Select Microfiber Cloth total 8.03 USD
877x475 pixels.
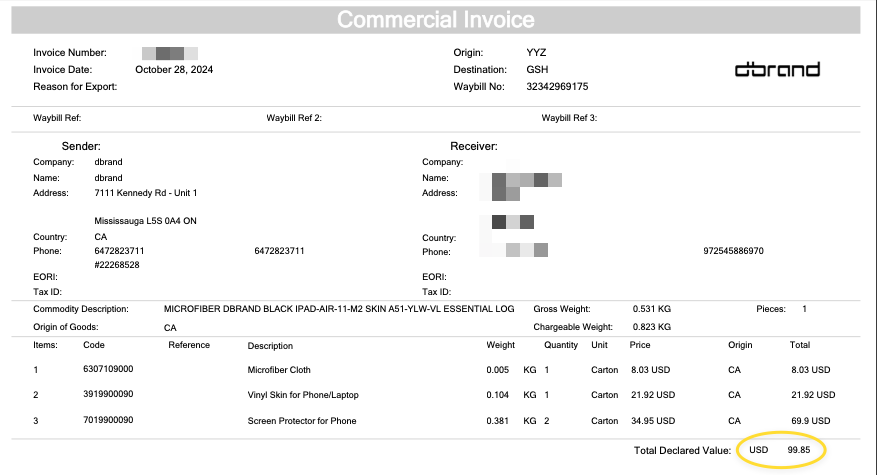click(810, 370)
